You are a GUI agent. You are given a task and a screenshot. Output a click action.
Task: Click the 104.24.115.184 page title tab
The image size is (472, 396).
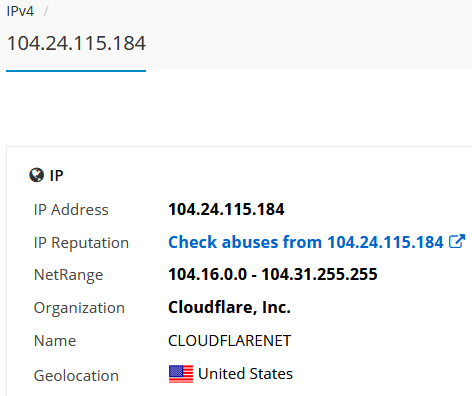pyautogui.click(x=76, y=43)
